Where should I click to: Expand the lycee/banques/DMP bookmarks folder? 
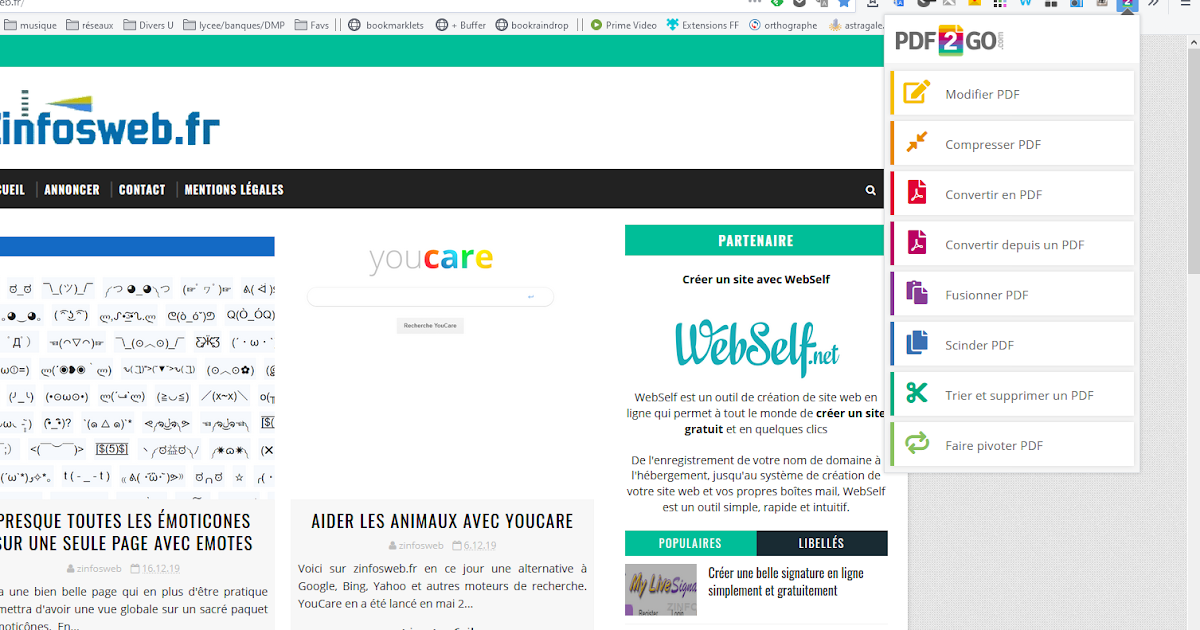coord(234,25)
